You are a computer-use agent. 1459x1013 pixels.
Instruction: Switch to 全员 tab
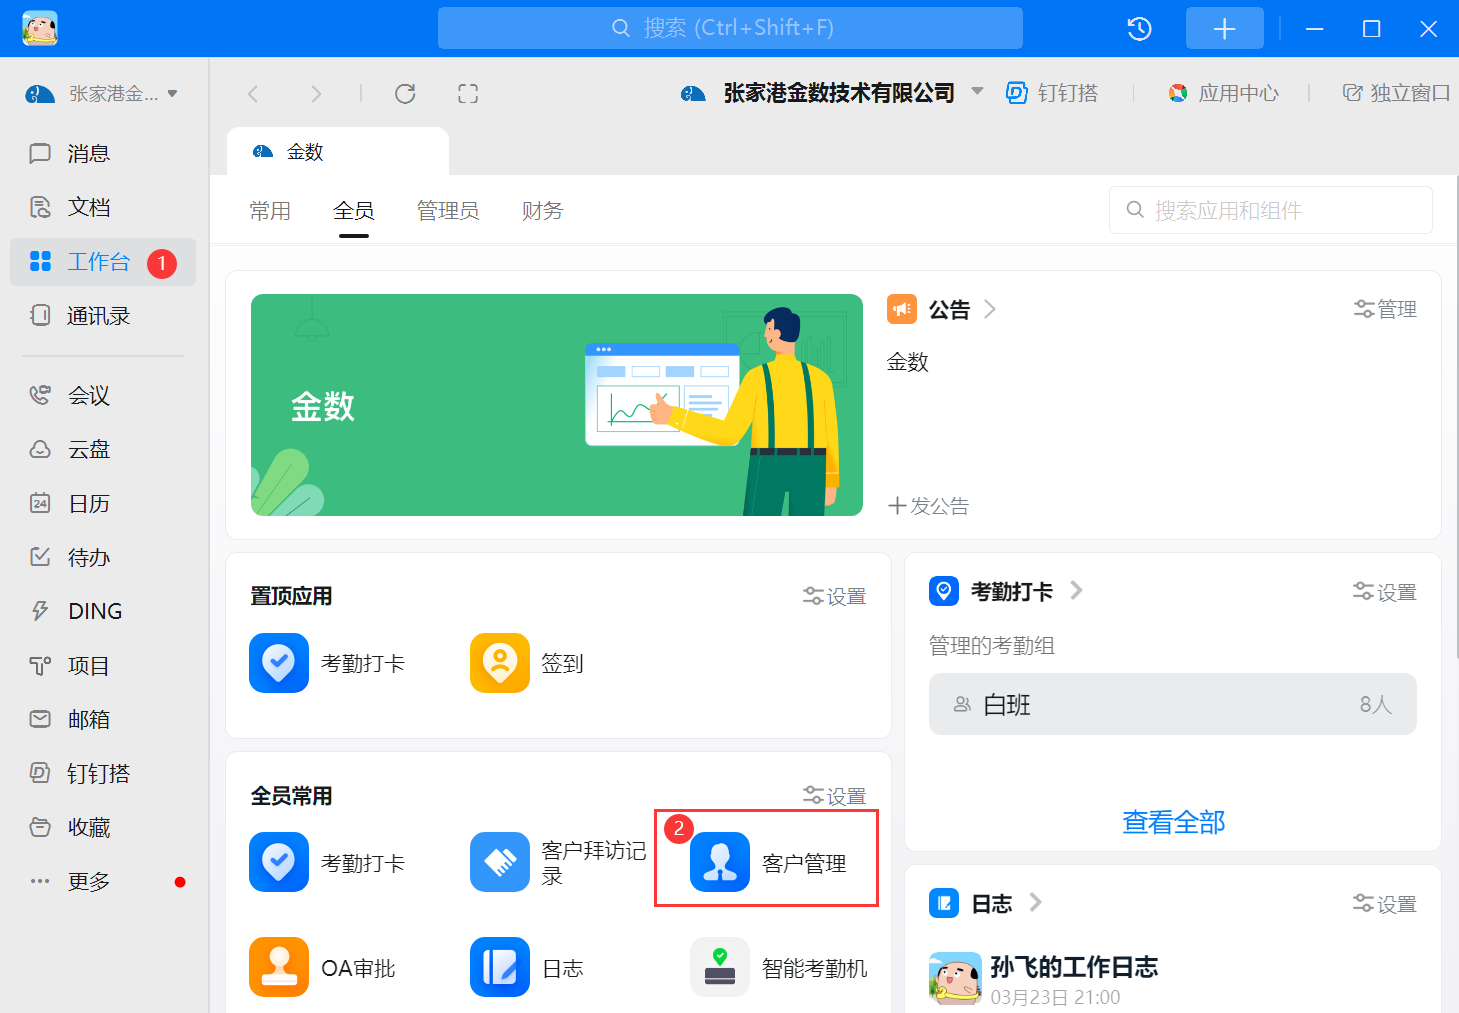(354, 211)
